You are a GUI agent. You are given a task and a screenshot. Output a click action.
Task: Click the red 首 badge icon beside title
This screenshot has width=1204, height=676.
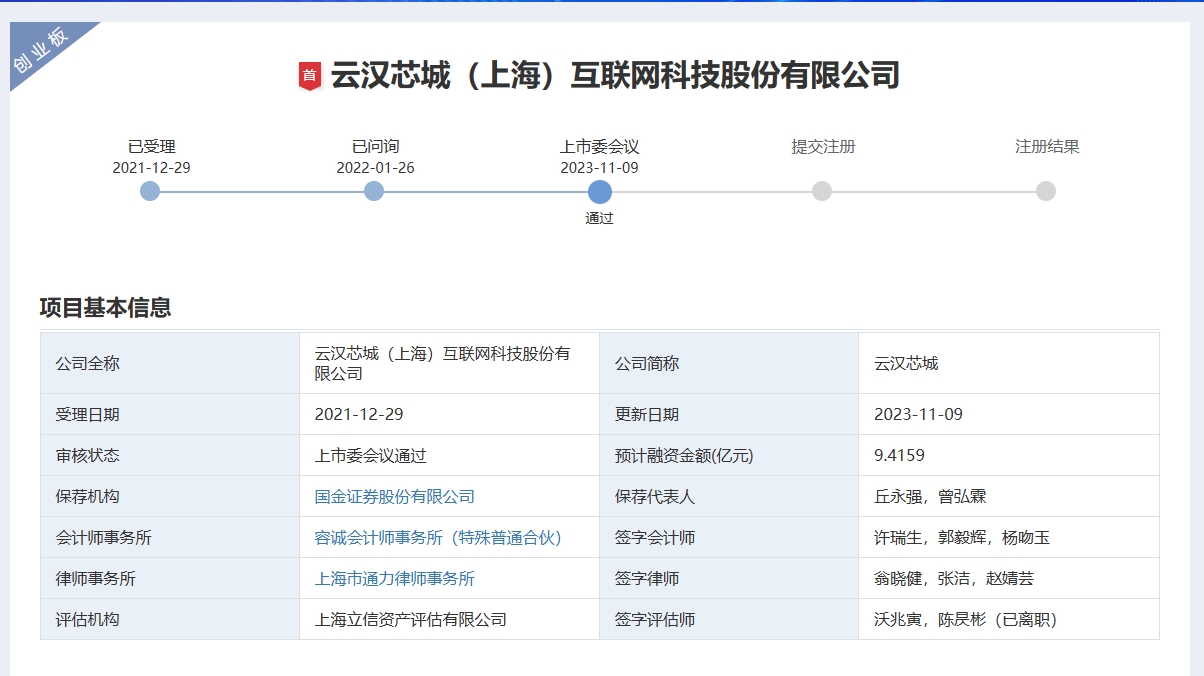pyautogui.click(x=309, y=76)
